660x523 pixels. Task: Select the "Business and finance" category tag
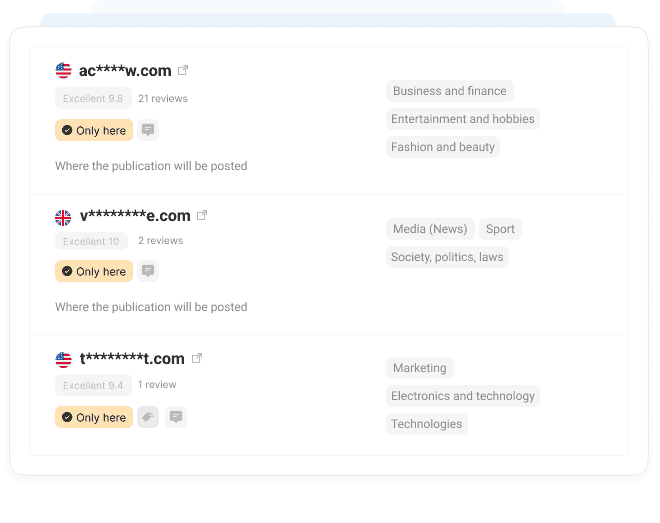pos(450,91)
